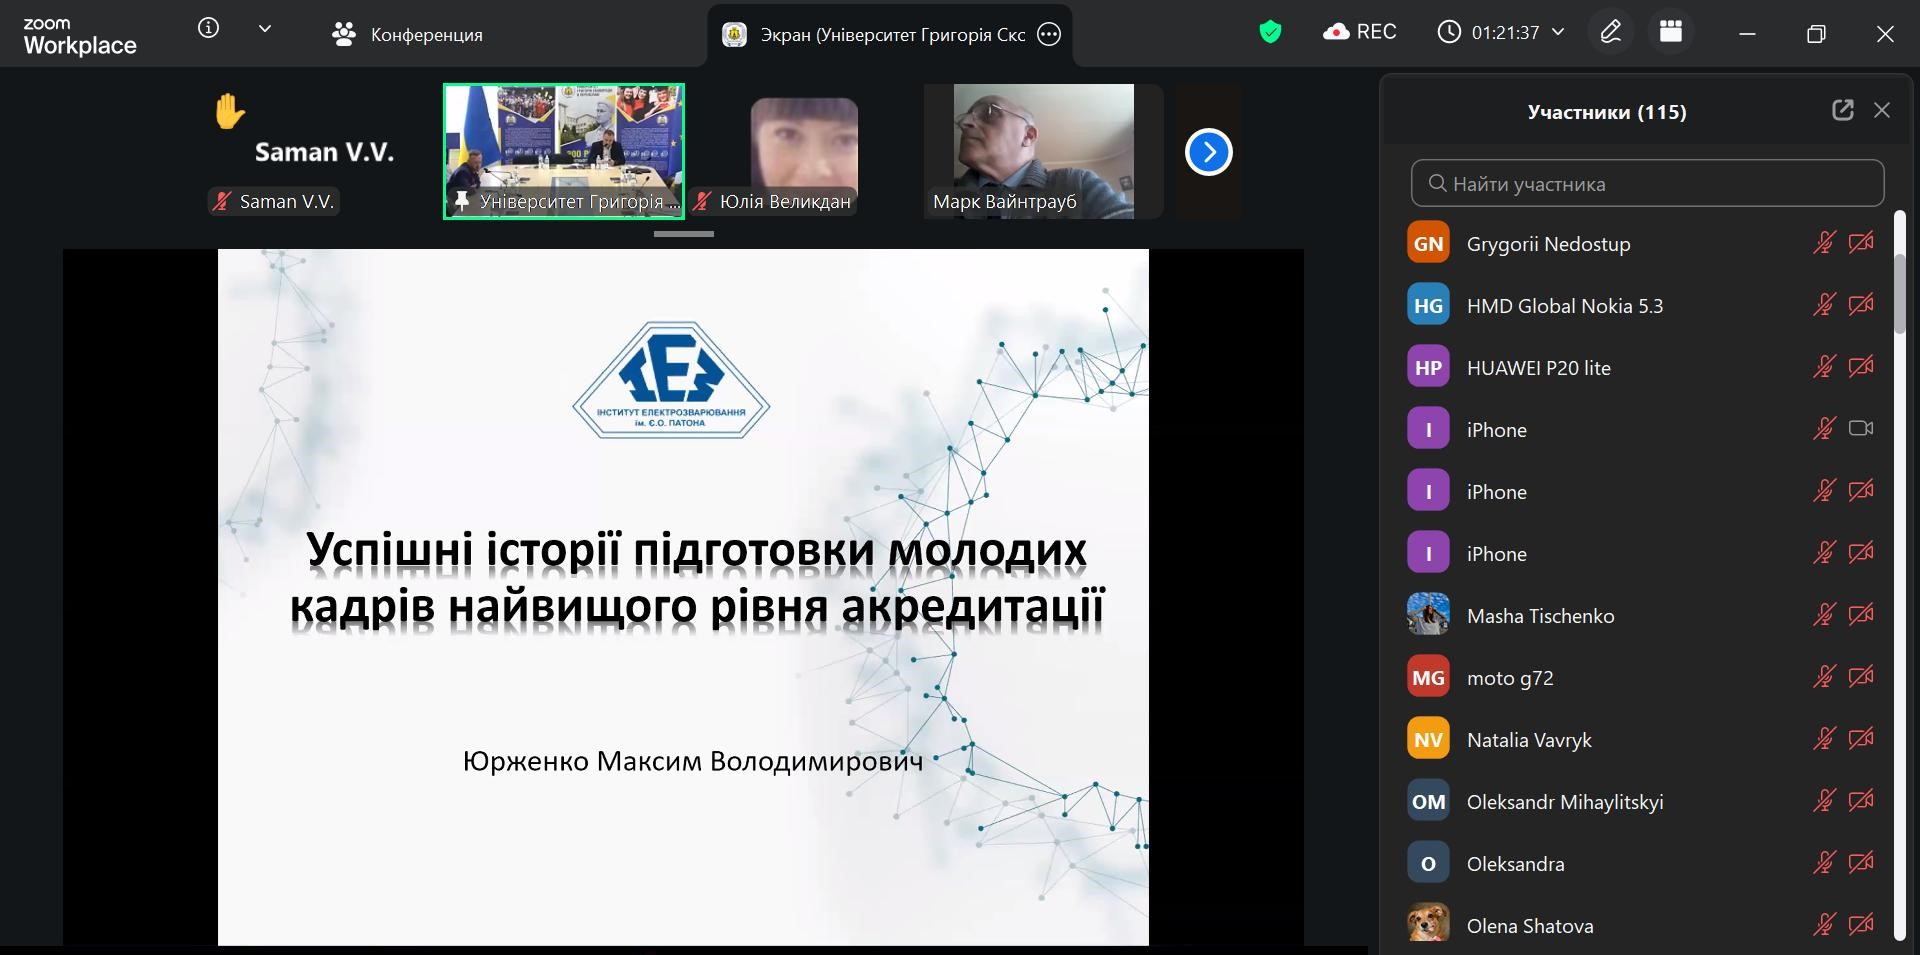Toggle microphone for Masha Tischenko
Image resolution: width=1920 pixels, height=955 pixels.
tap(1824, 615)
